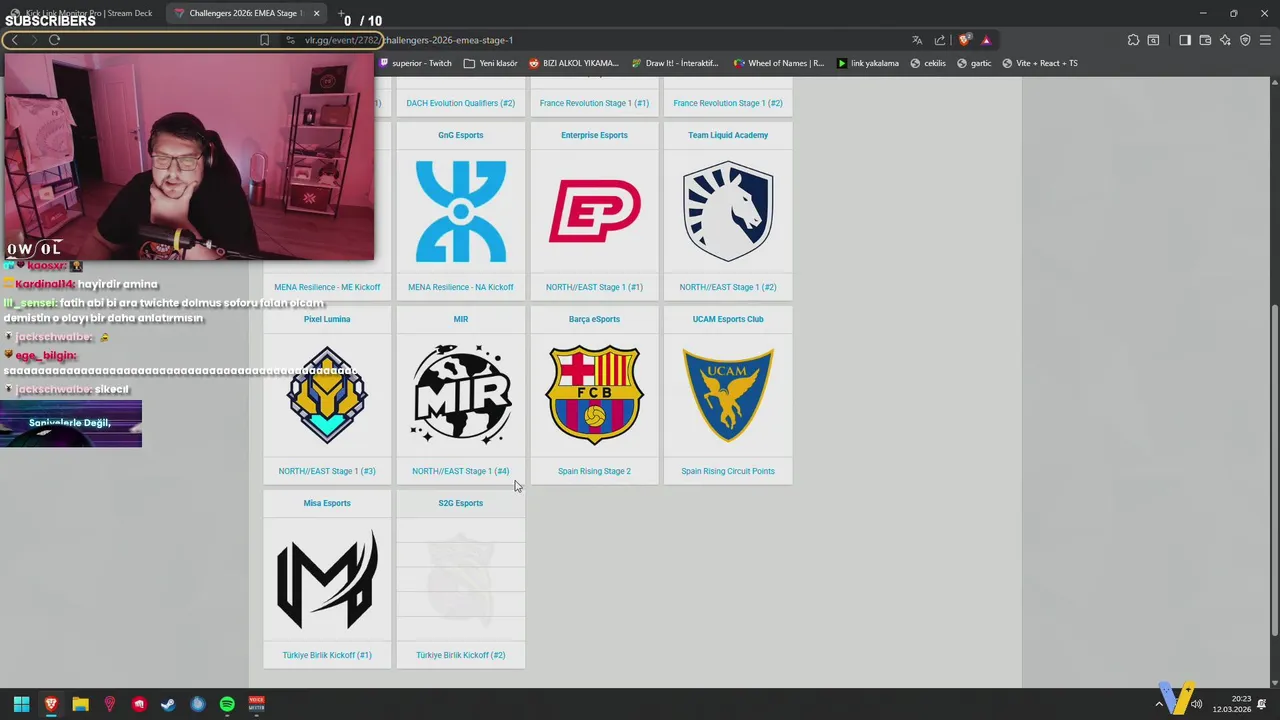Click the Enterprise Esports EP logo
The image size is (1280, 720).
594,211
